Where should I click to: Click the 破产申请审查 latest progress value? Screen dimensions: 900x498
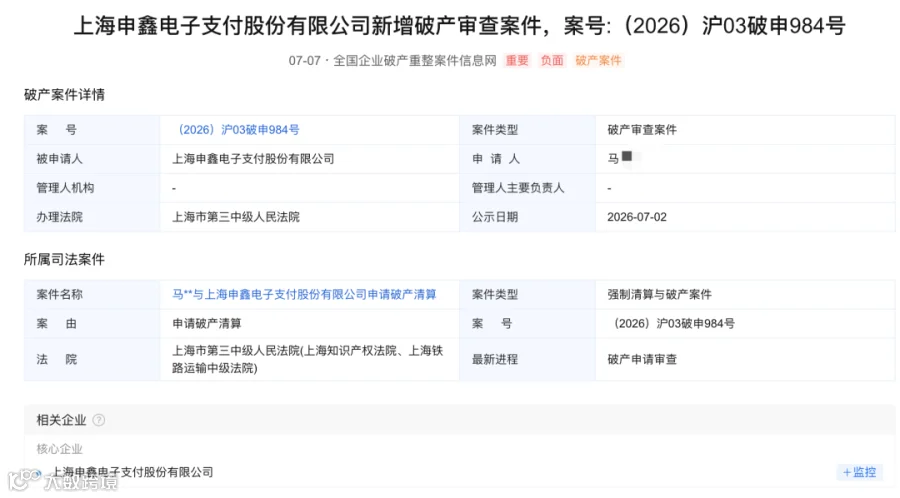[x=642, y=359]
